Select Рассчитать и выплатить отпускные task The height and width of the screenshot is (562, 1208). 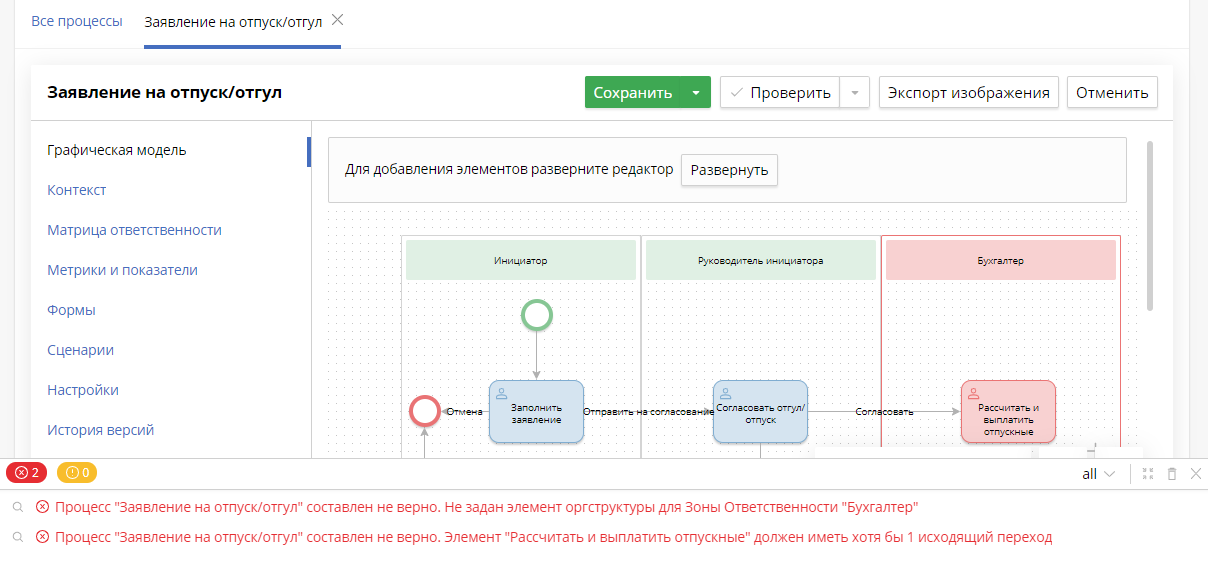pos(1008,411)
